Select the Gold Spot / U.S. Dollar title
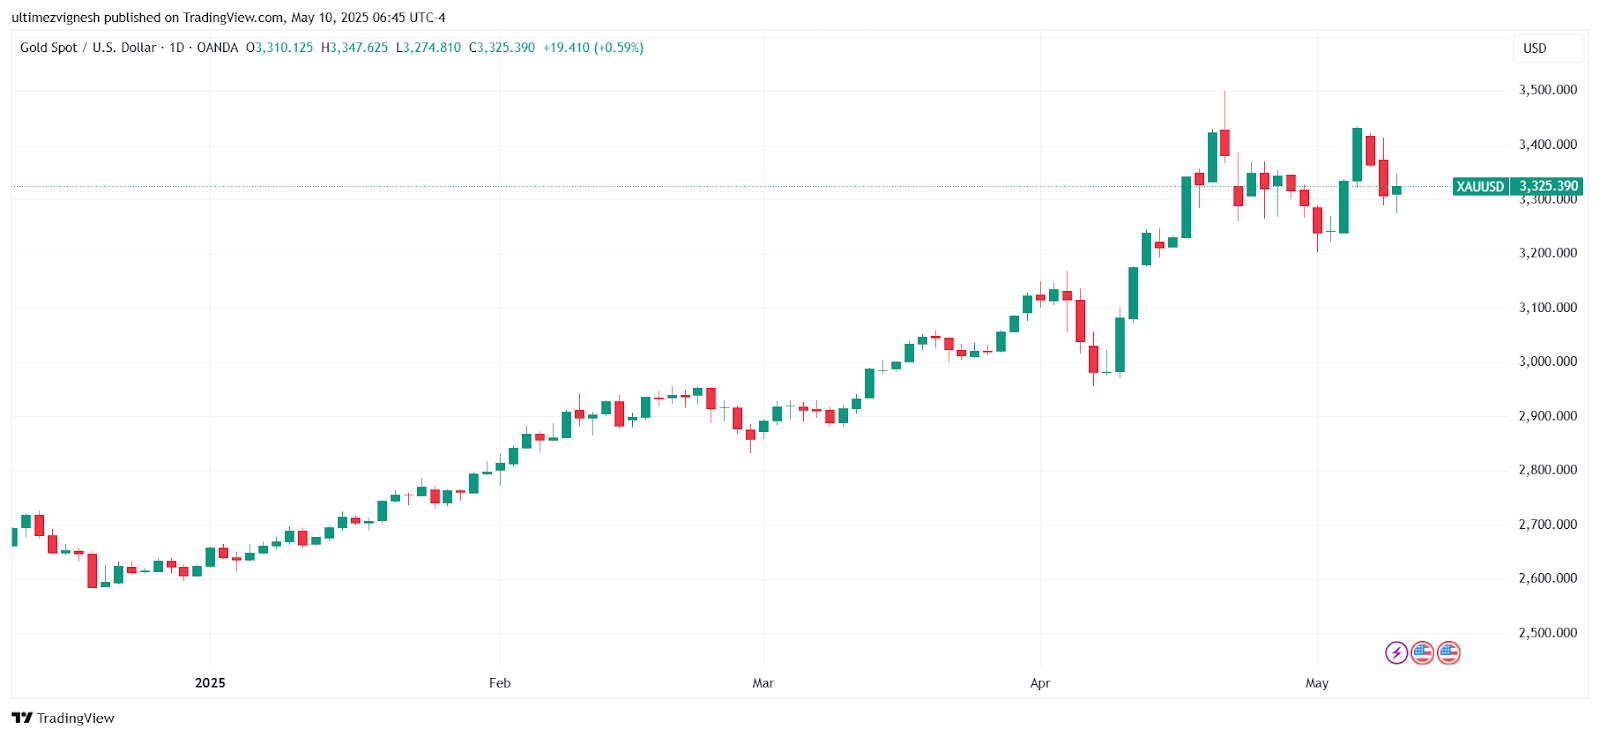Image resolution: width=1600 pixels, height=737 pixels. click(x=88, y=48)
